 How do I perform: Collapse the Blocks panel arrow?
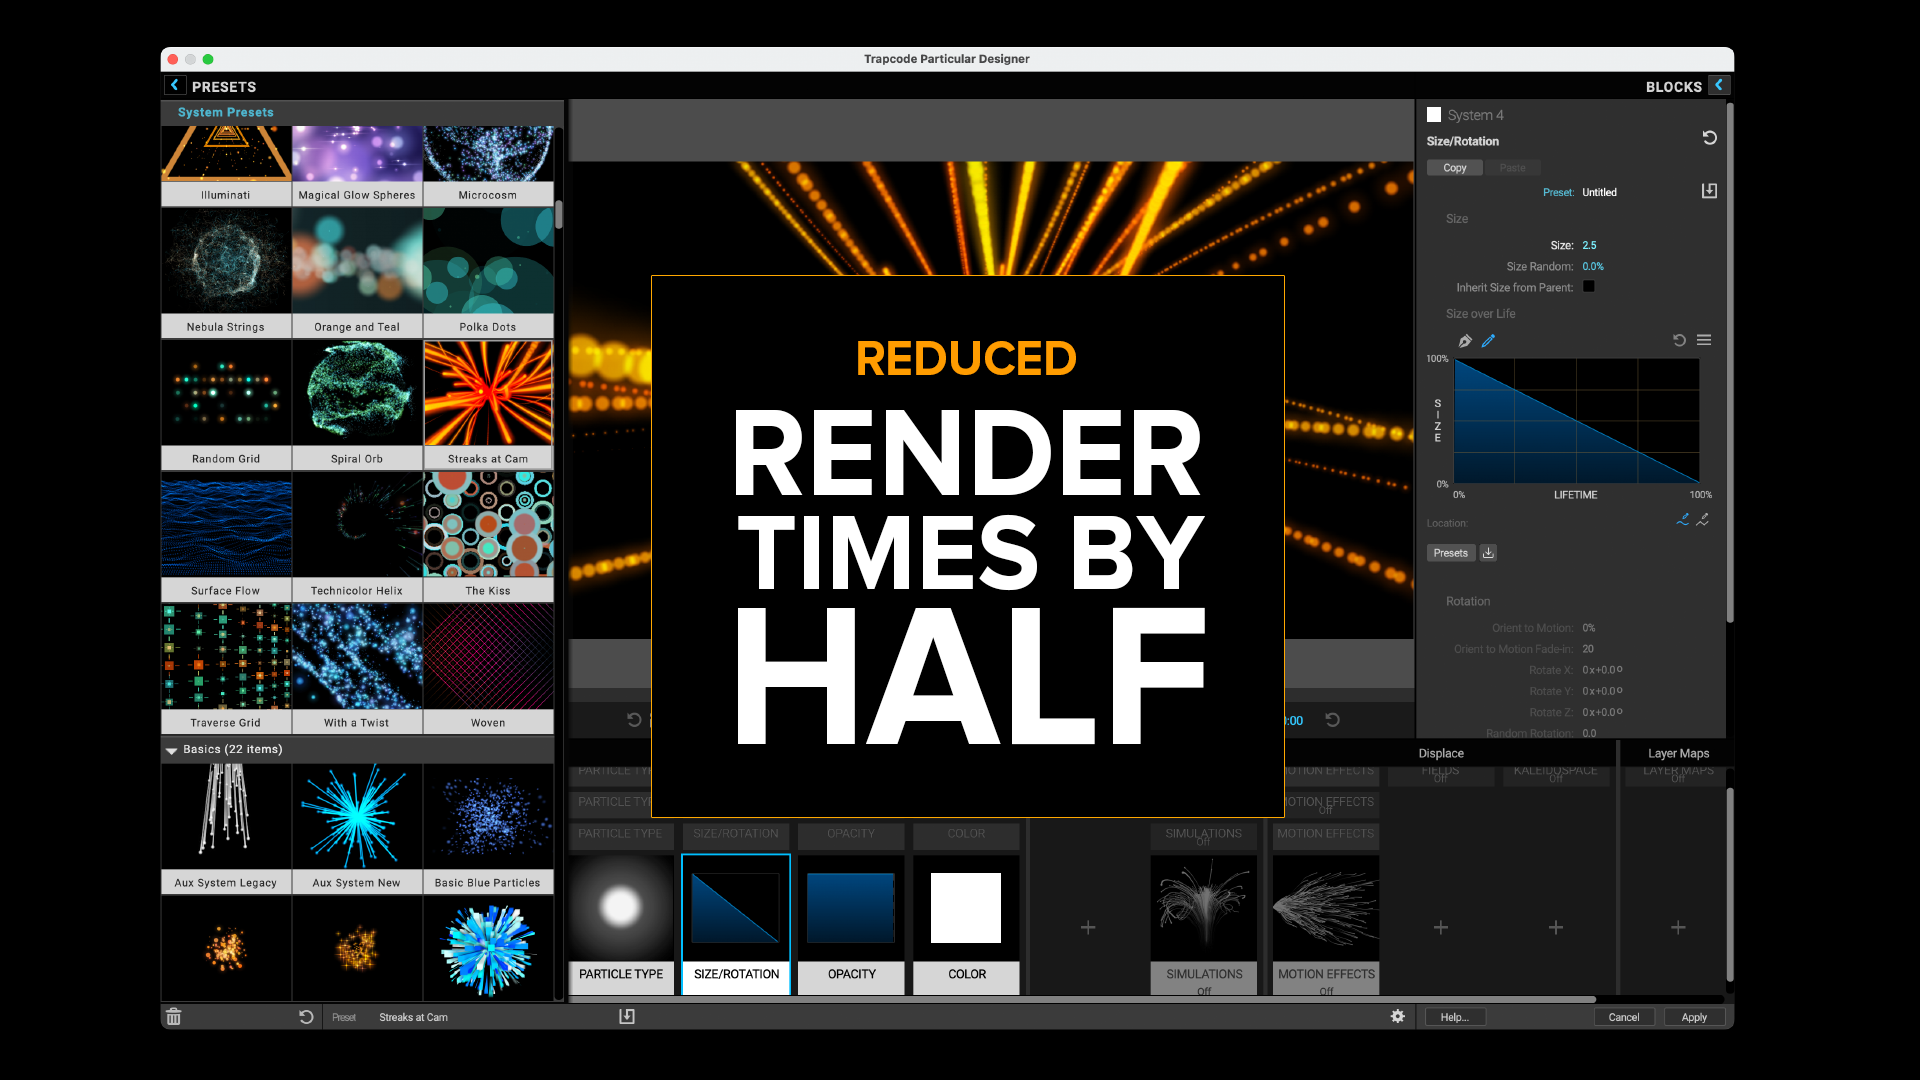click(x=1718, y=86)
